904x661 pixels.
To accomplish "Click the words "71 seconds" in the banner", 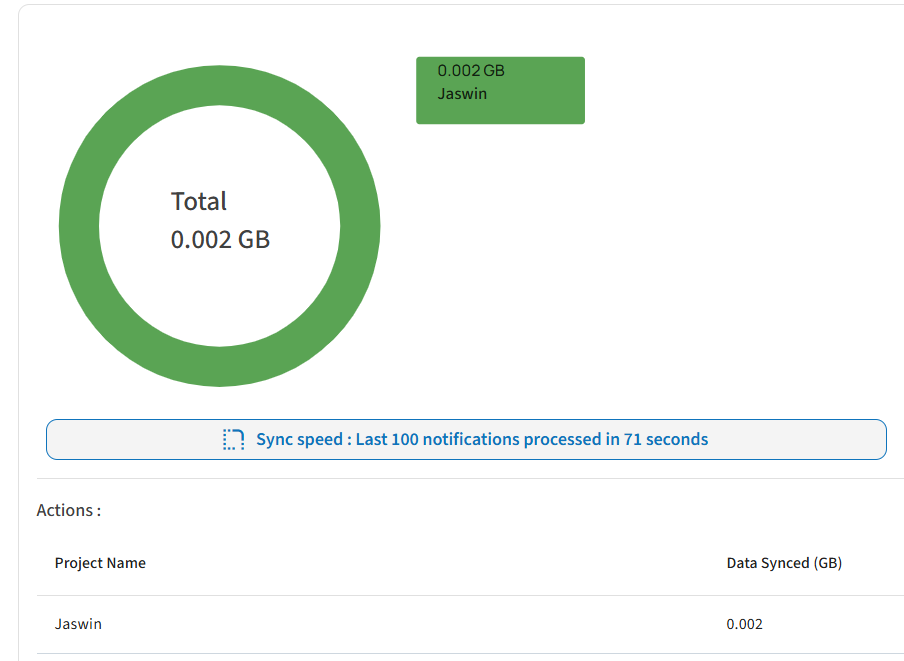I will 666,440.
